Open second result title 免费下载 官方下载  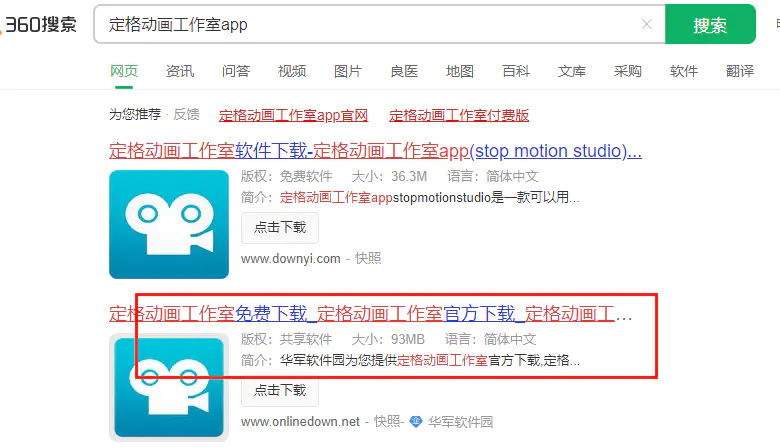click(371, 314)
